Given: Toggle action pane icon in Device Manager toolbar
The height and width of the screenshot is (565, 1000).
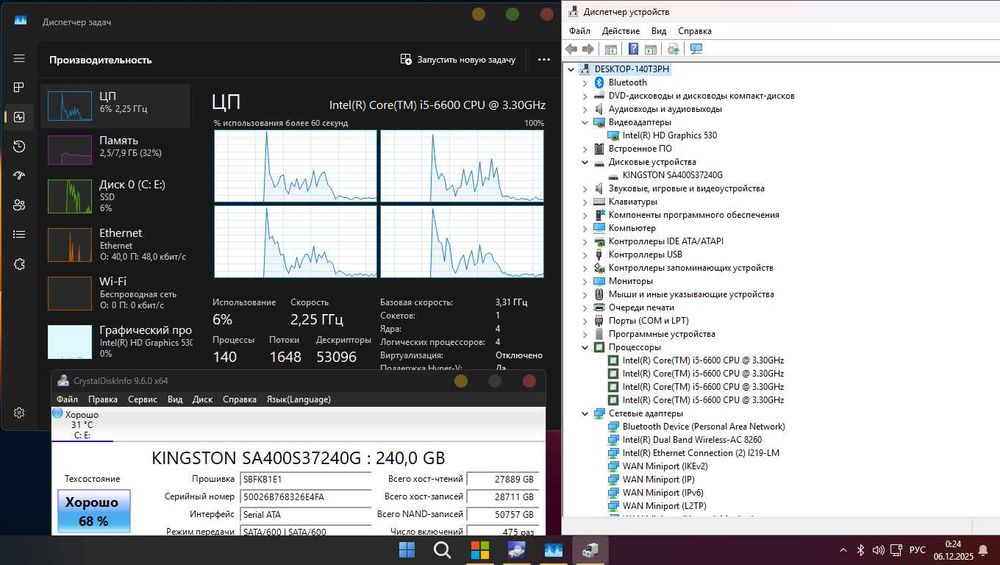Looking at the screenshot, I should point(651,49).
